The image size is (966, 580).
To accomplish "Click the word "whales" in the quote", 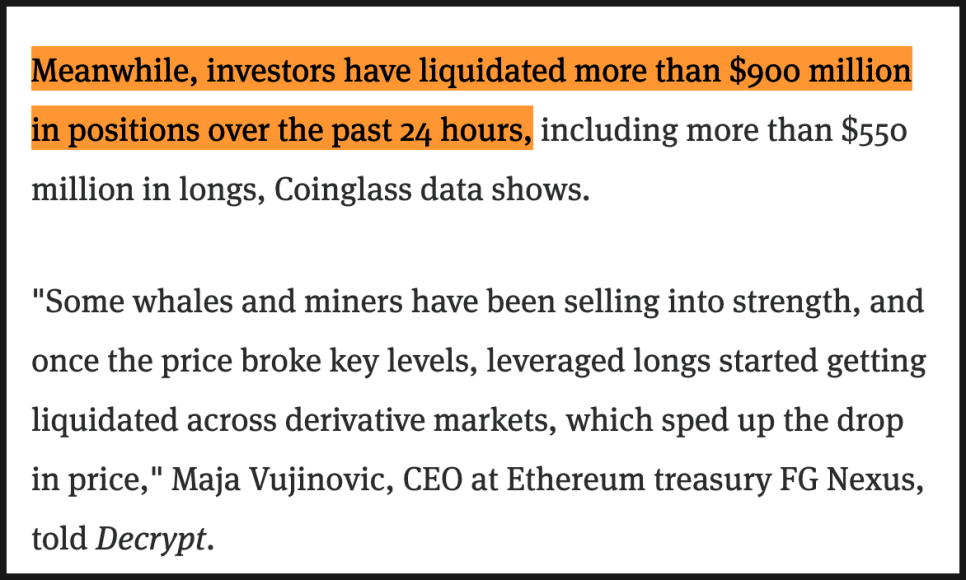I will pos(169,301).
